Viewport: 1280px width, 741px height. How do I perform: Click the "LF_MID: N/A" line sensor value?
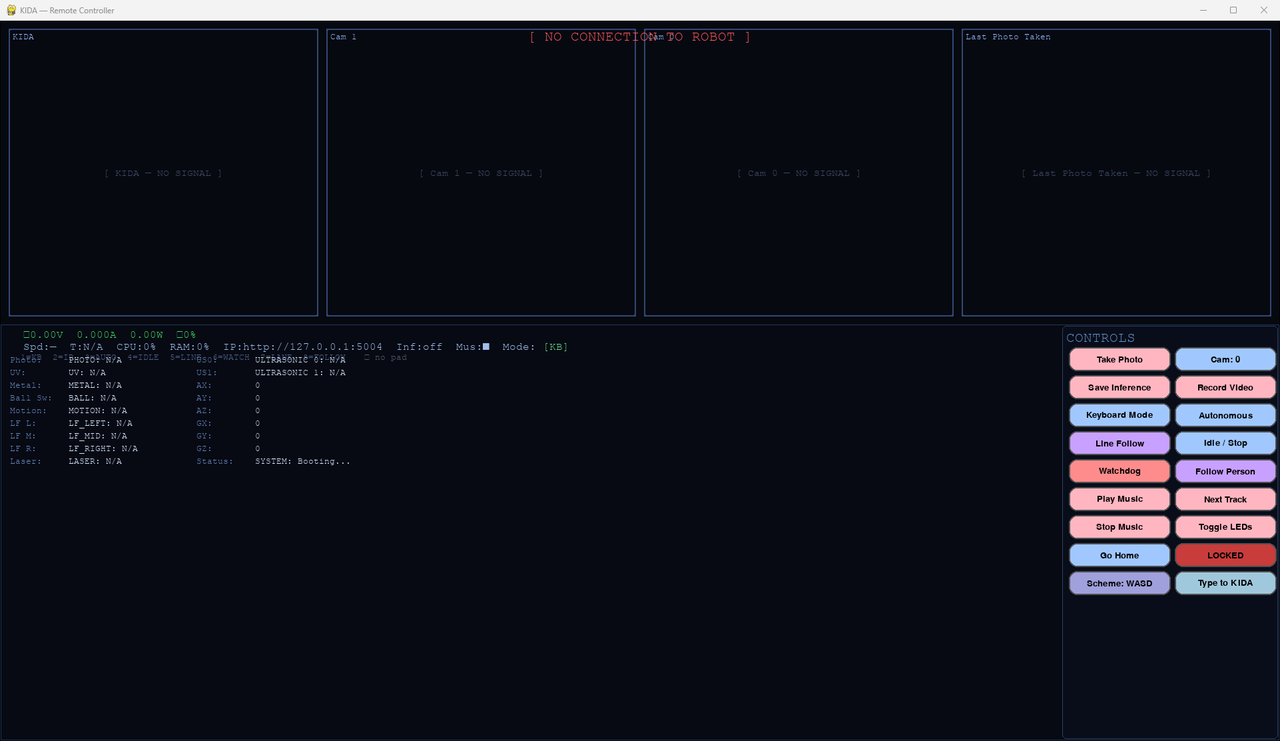(x=98, y=436)
